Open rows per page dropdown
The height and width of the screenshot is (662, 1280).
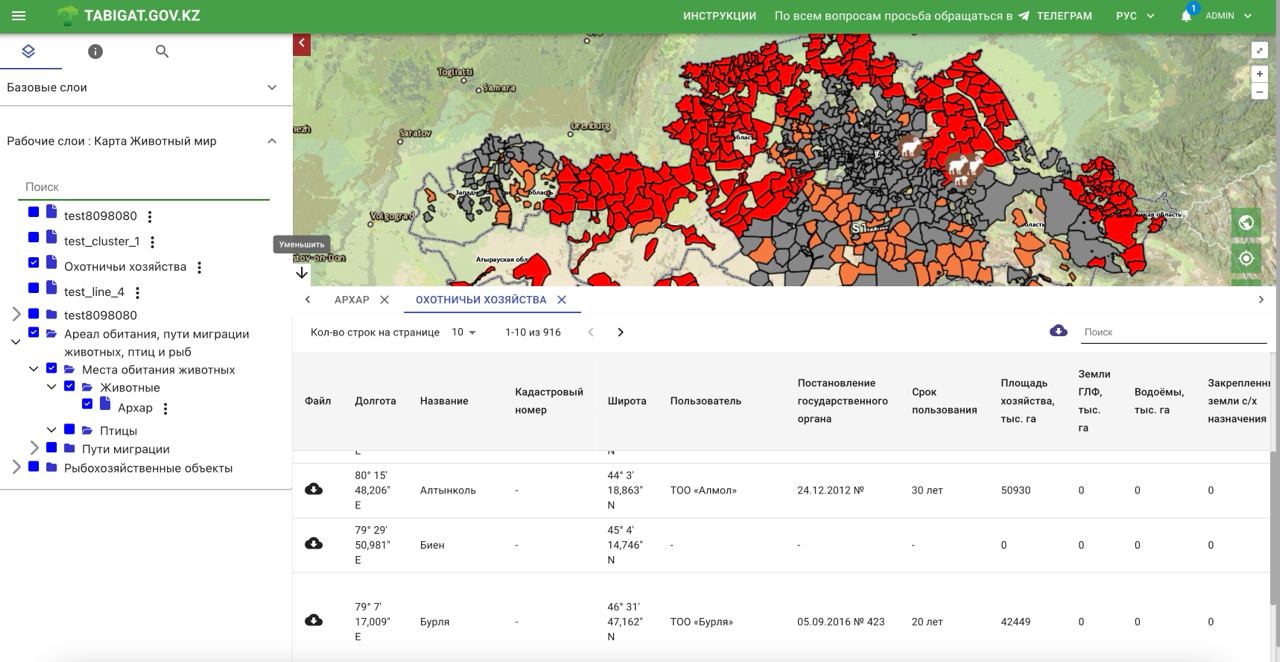point(463,332)
